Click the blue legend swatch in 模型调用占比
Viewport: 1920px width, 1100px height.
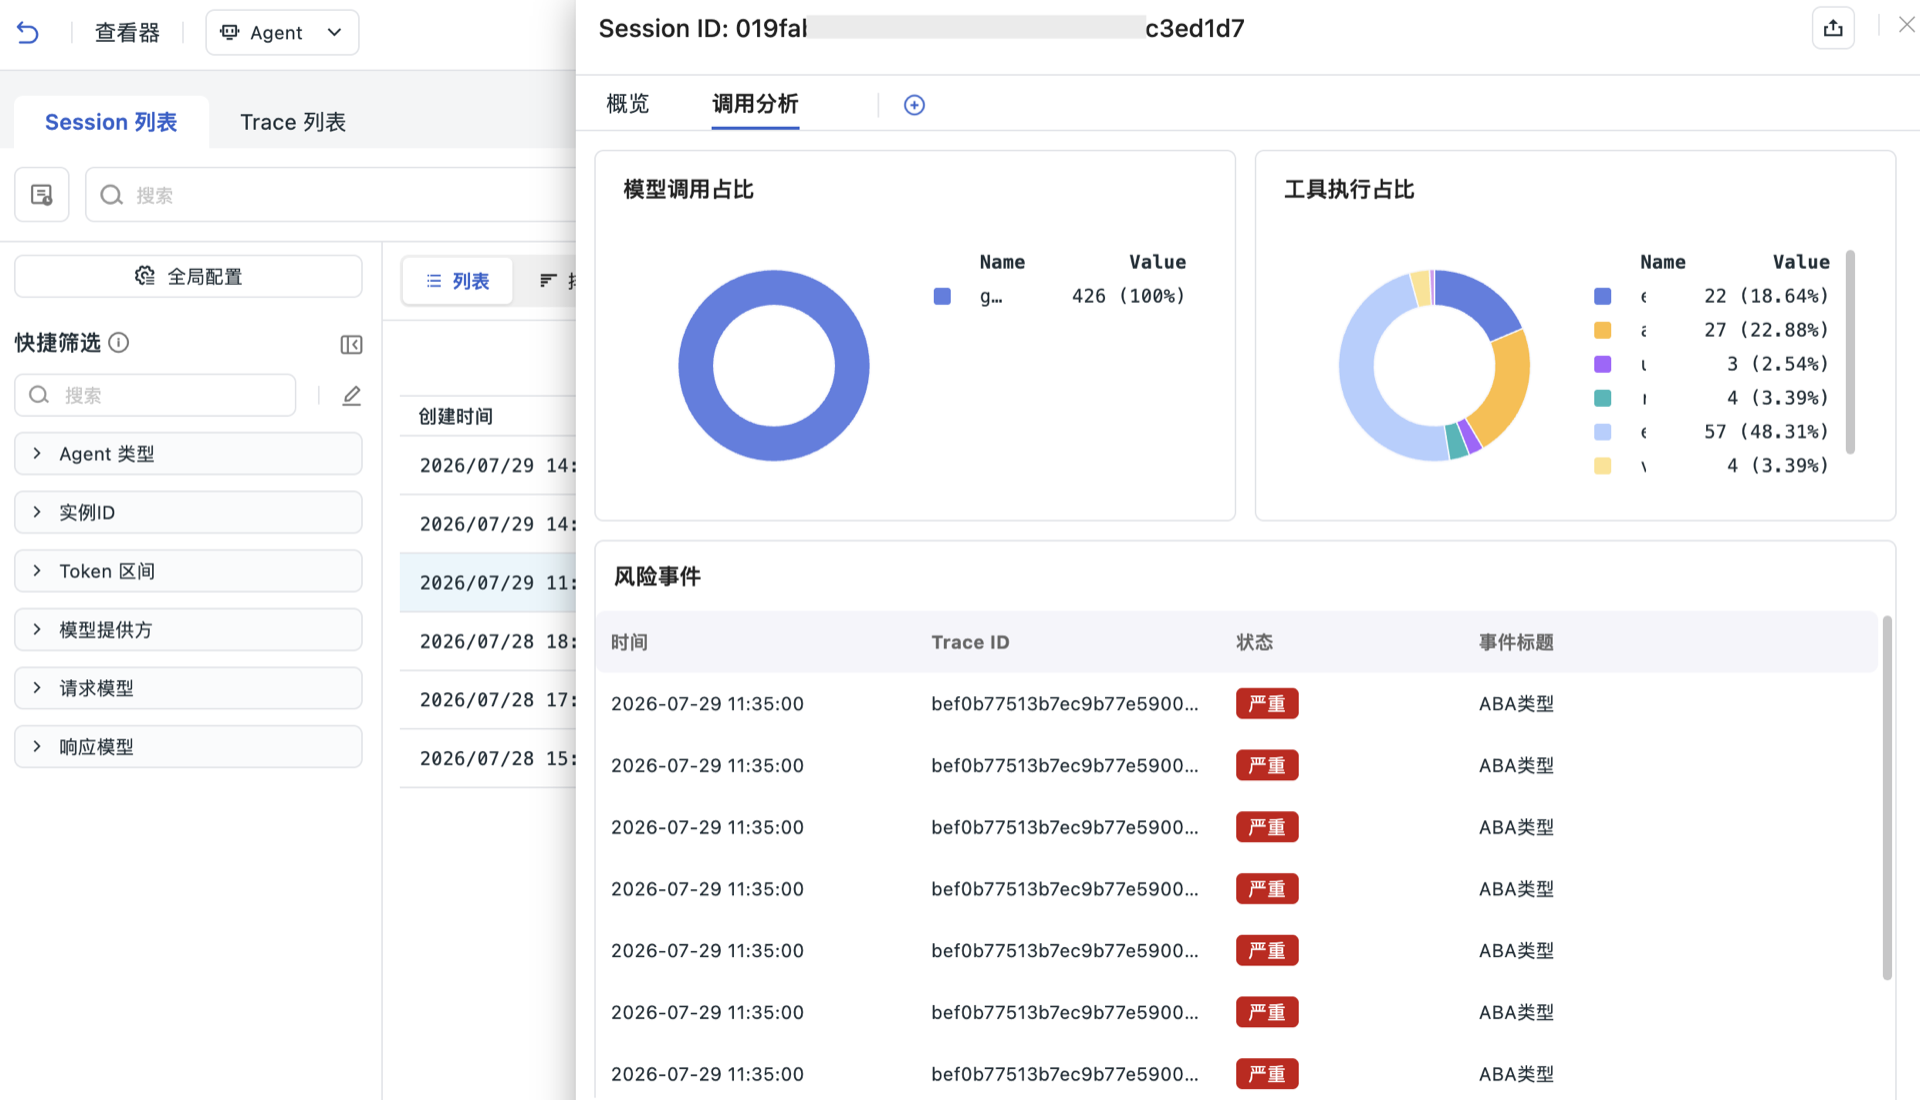[942, 296]
